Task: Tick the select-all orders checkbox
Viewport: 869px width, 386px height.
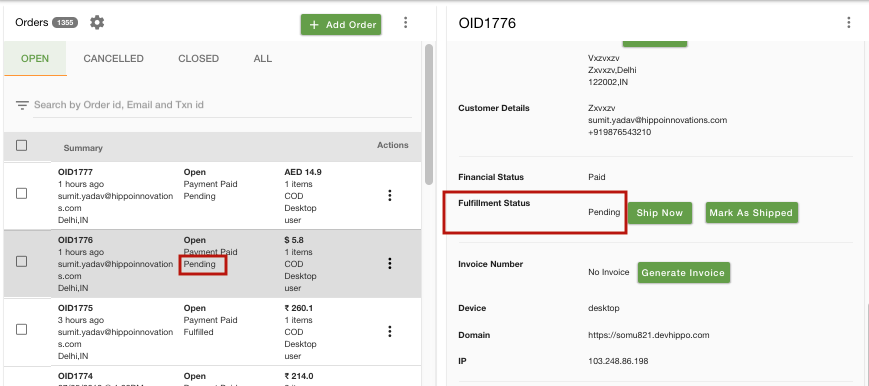Action: [x=22, y=145]
